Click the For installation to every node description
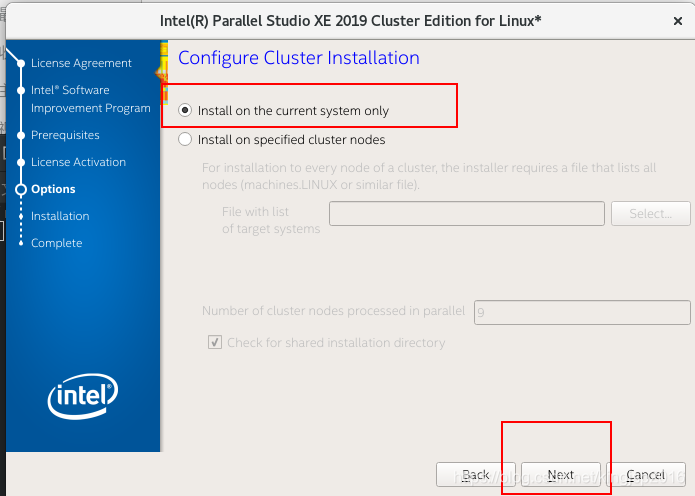695x496 pixels. tap(429, 176)
